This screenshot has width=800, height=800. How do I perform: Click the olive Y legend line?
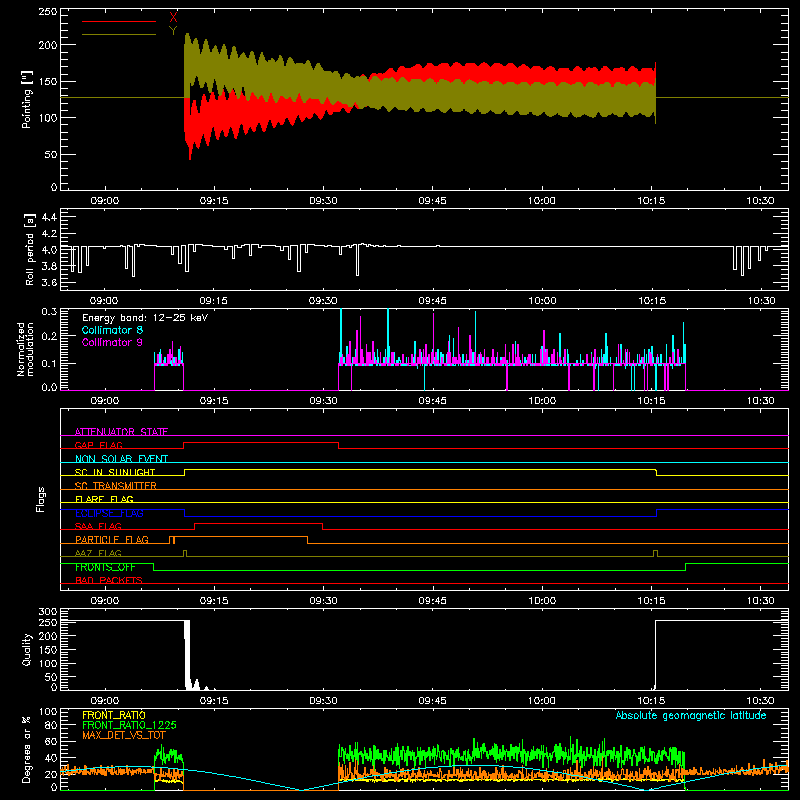point(119,34)
